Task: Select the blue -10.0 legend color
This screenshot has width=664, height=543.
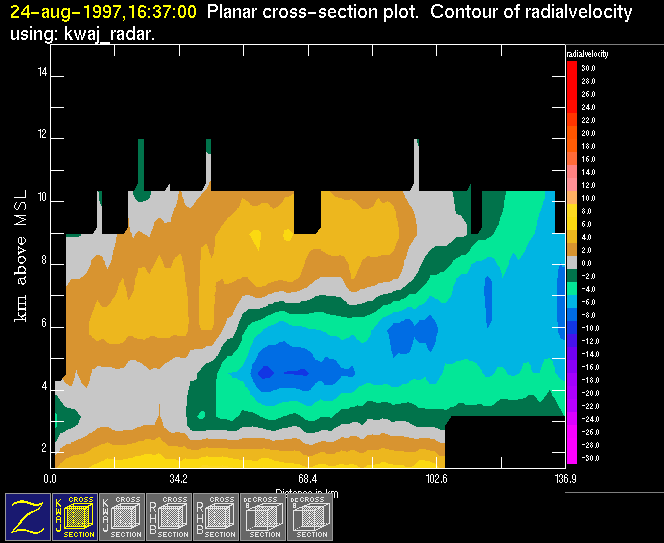Action: [x=572, y=328]
